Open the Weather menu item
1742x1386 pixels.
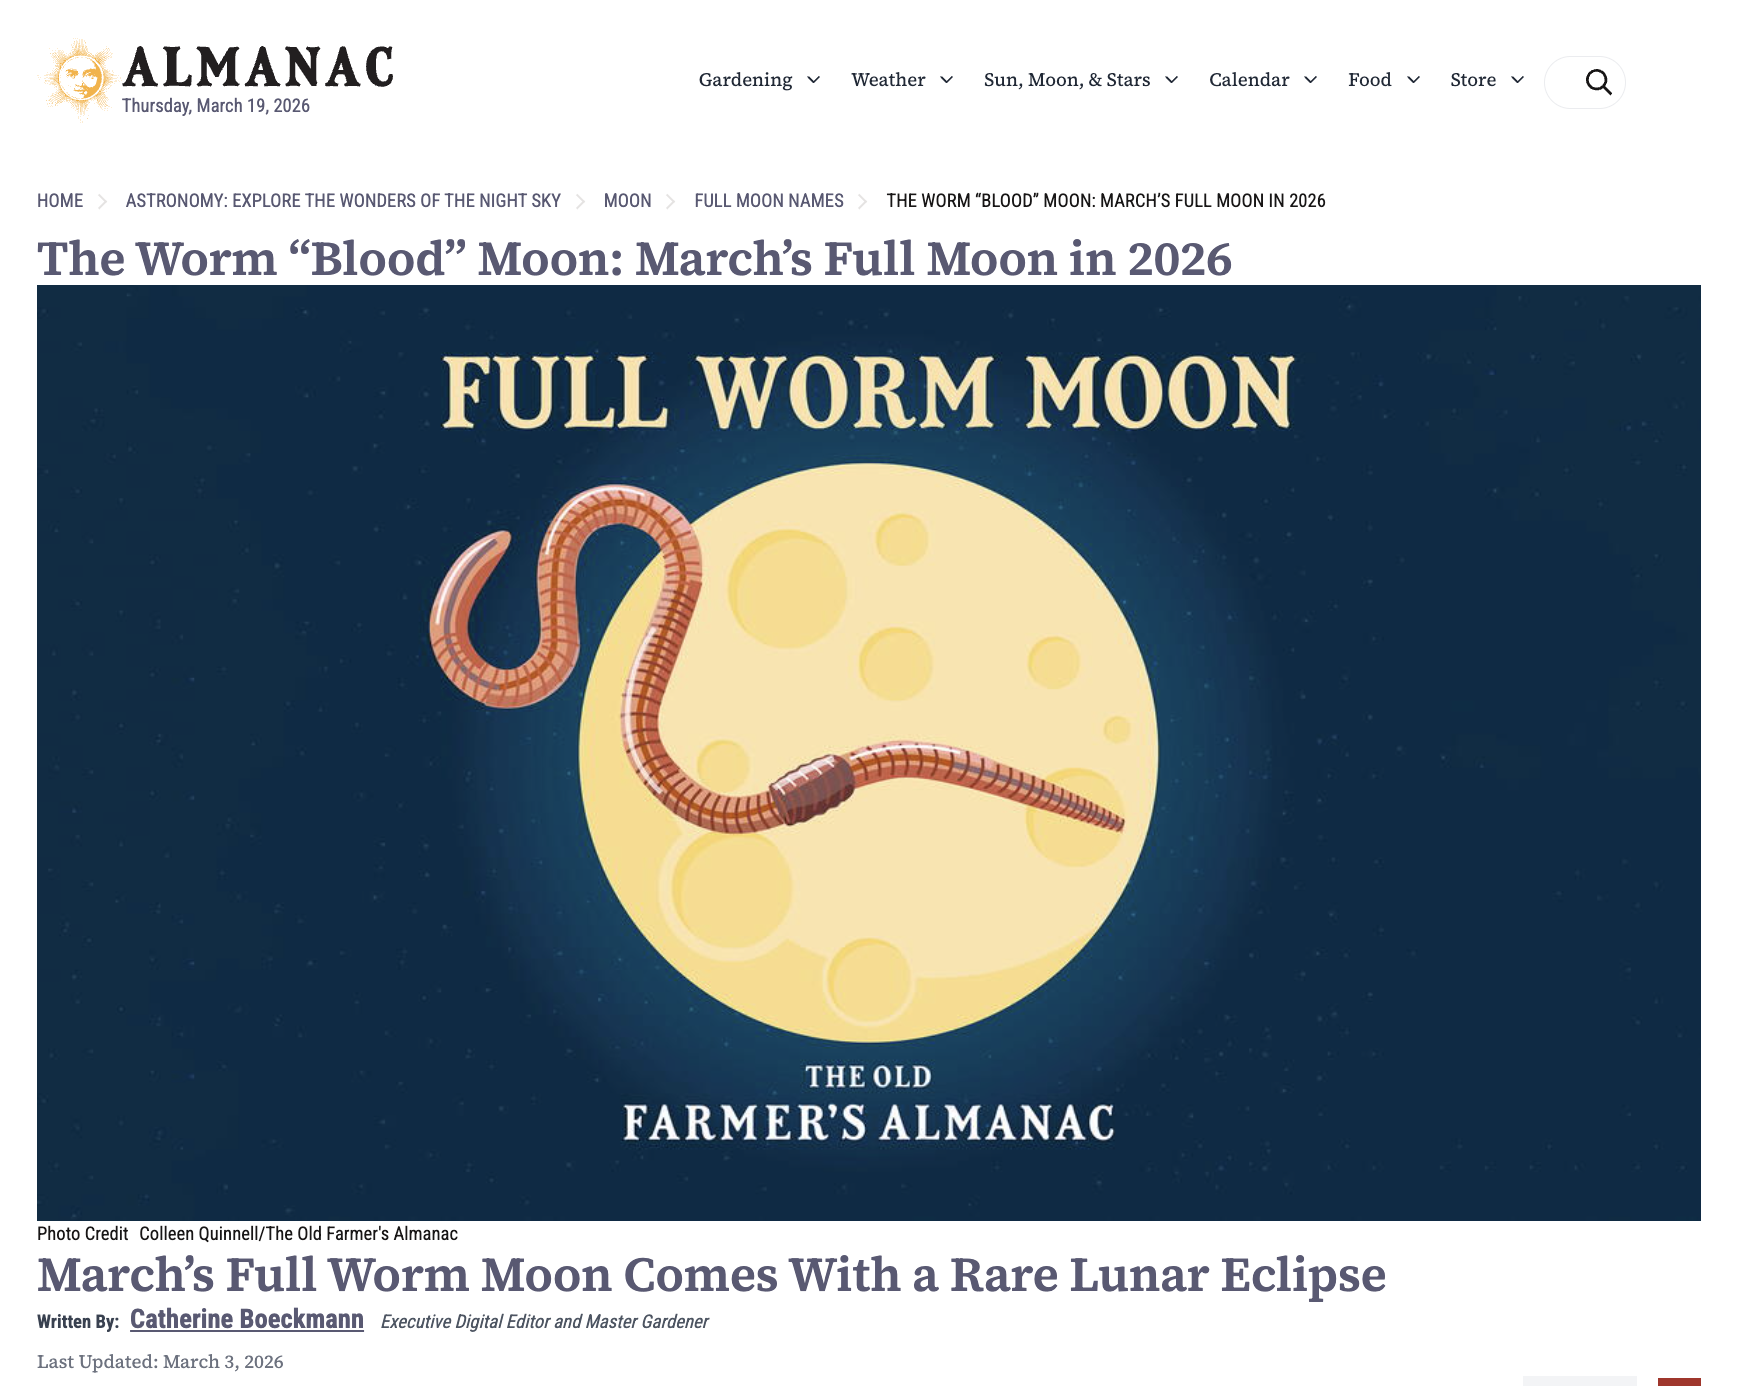coord(888,80)
